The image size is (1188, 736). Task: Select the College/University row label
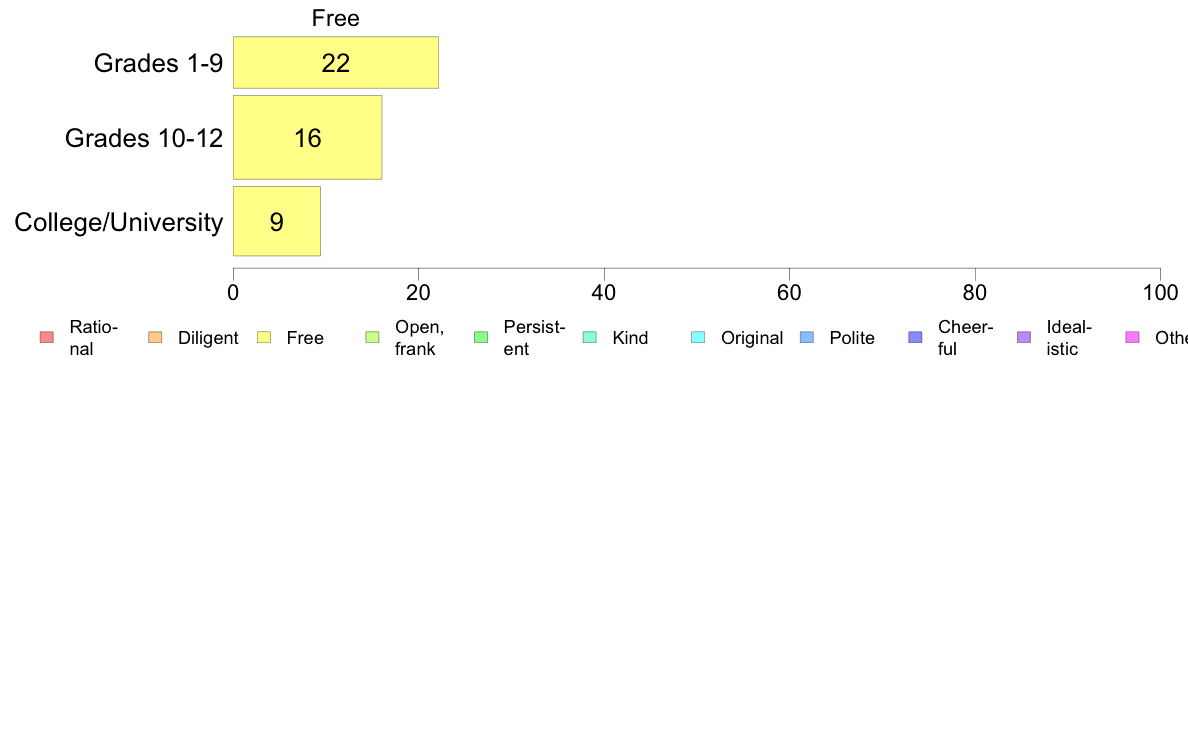119,222
